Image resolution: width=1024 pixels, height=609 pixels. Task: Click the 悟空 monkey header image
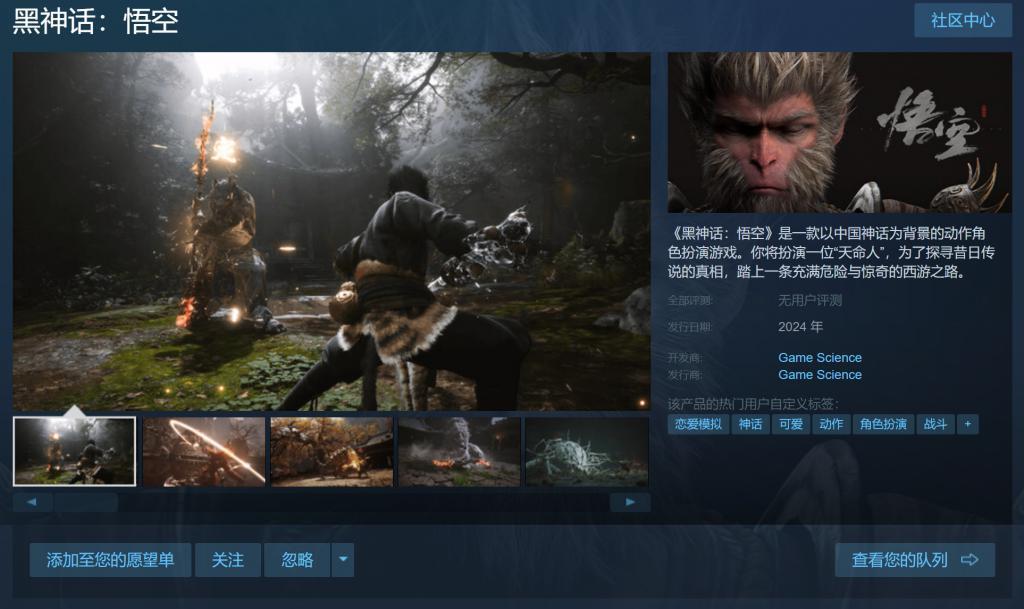pos(839,133)
